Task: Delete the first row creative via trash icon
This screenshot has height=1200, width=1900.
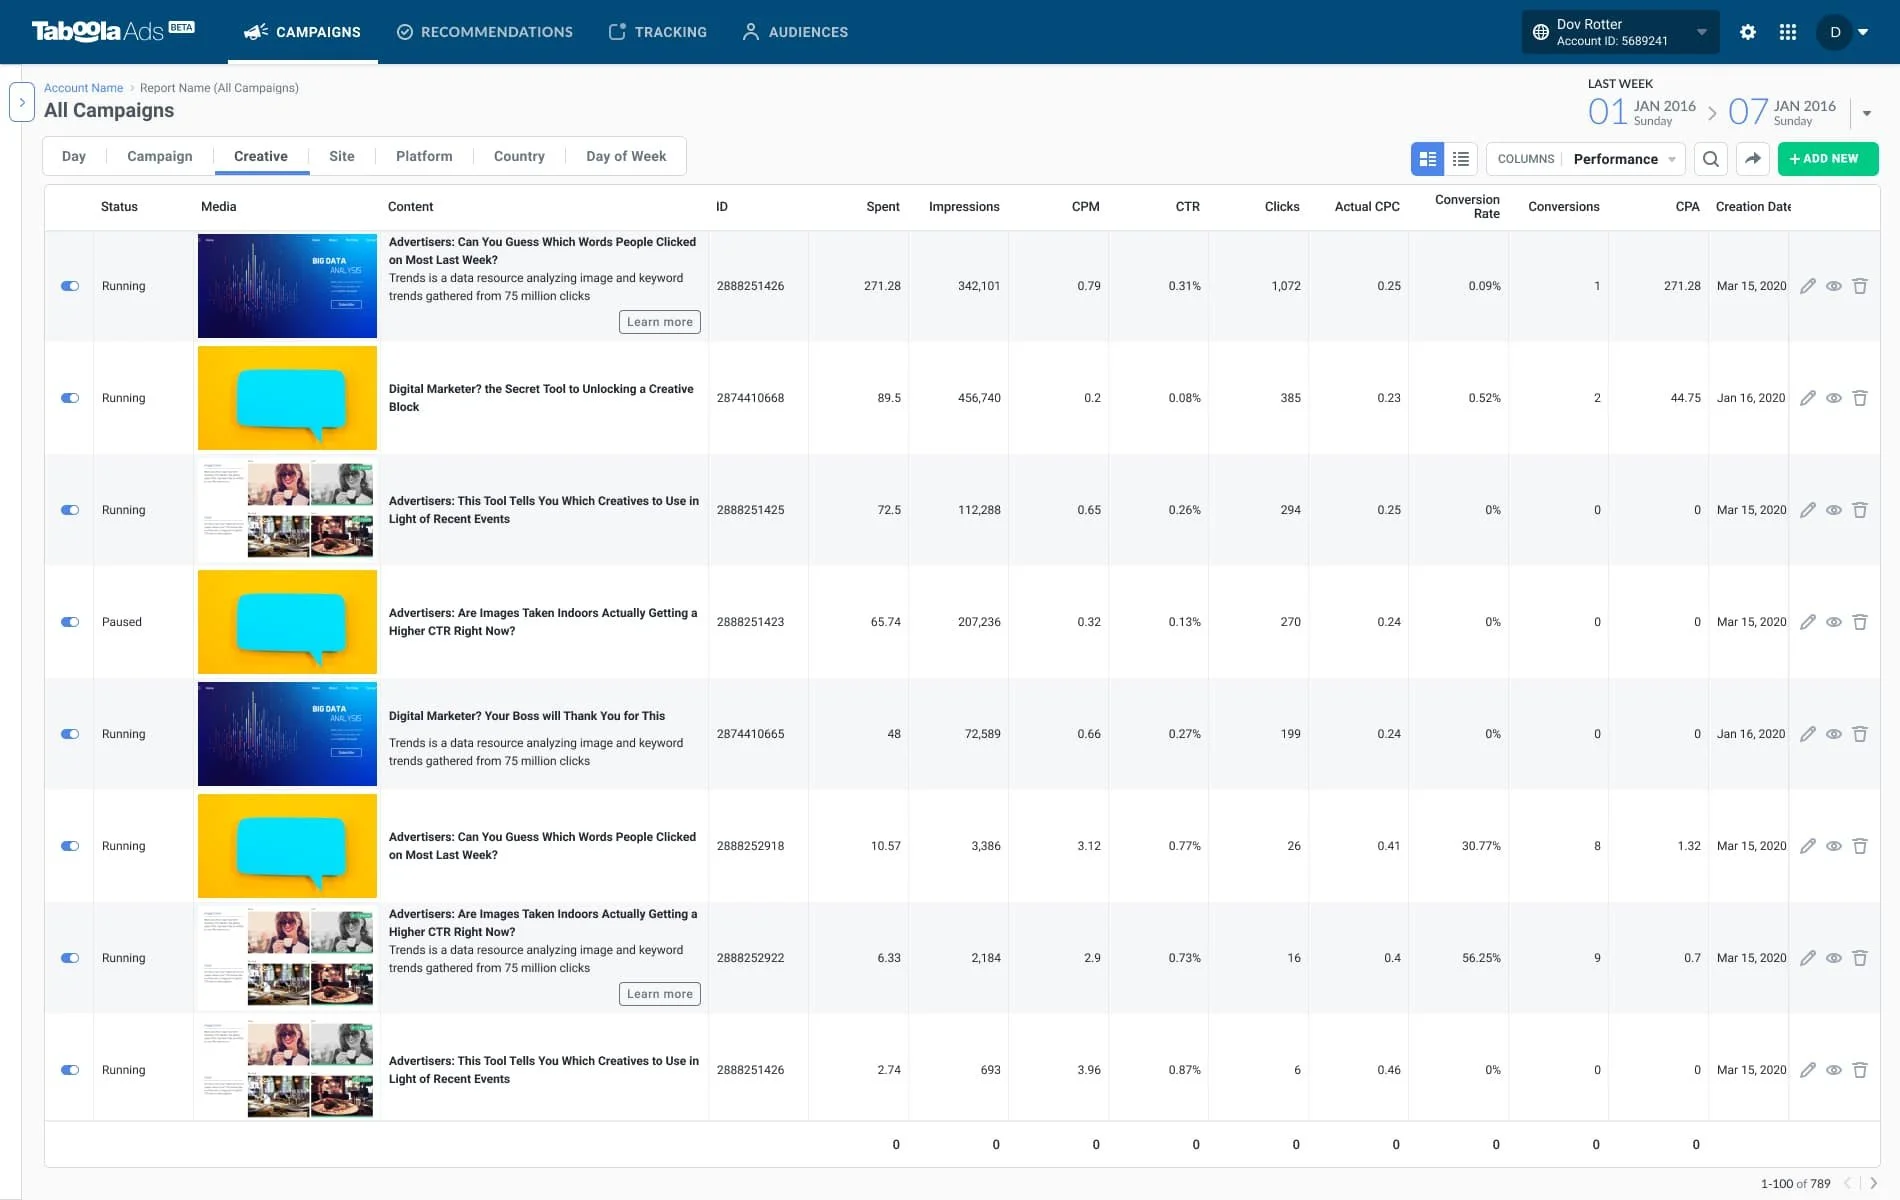Action: [x=1860, y=286]
